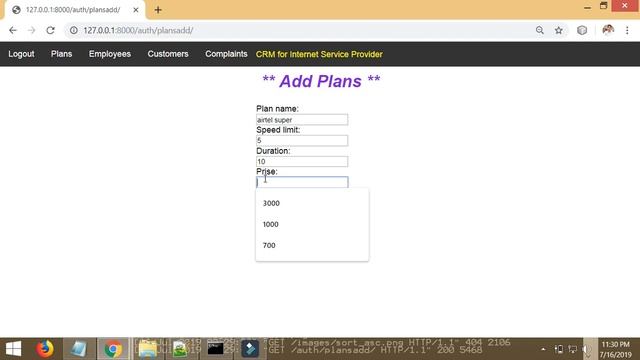Image resolution: width=640 pixels, height=360 pixels.
Task: Open File Explorer from the taskbar
Action: pos(147,349)
